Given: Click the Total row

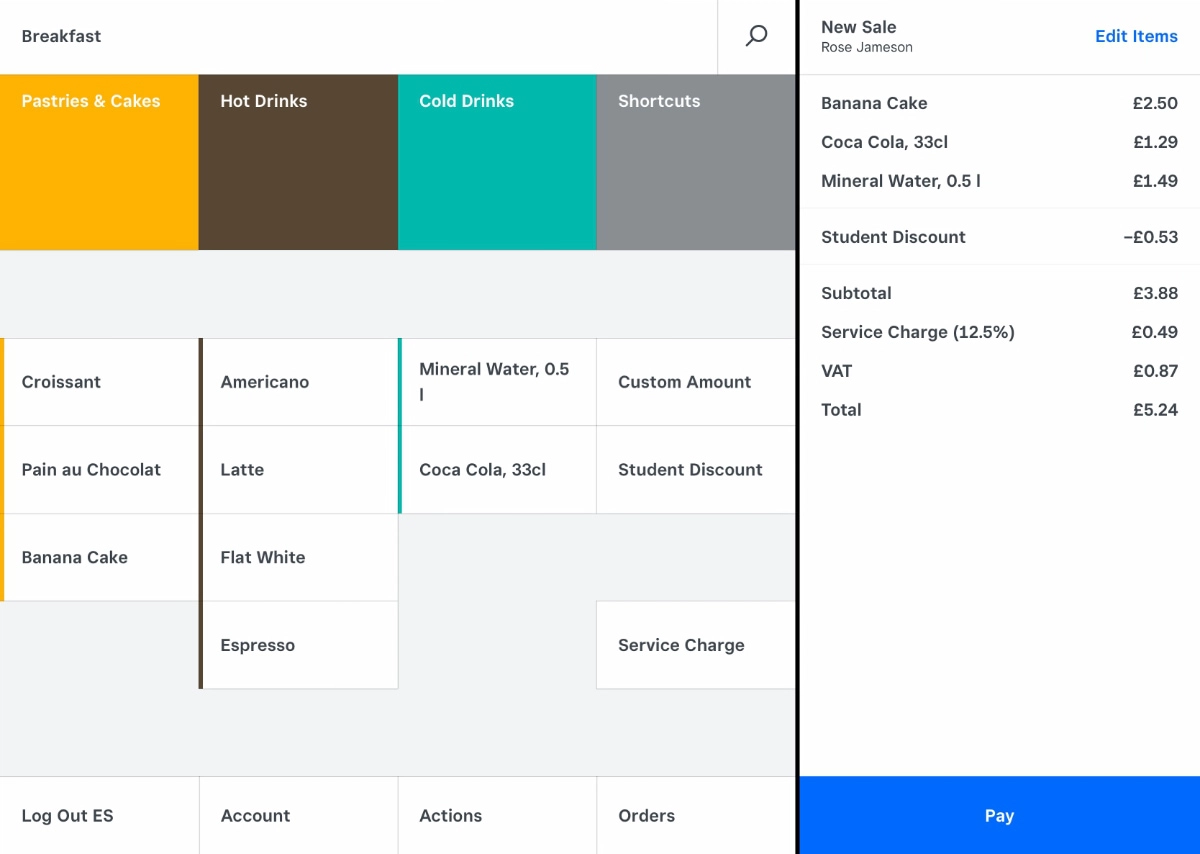Looking at the screenshot, I should pos(999,410).
